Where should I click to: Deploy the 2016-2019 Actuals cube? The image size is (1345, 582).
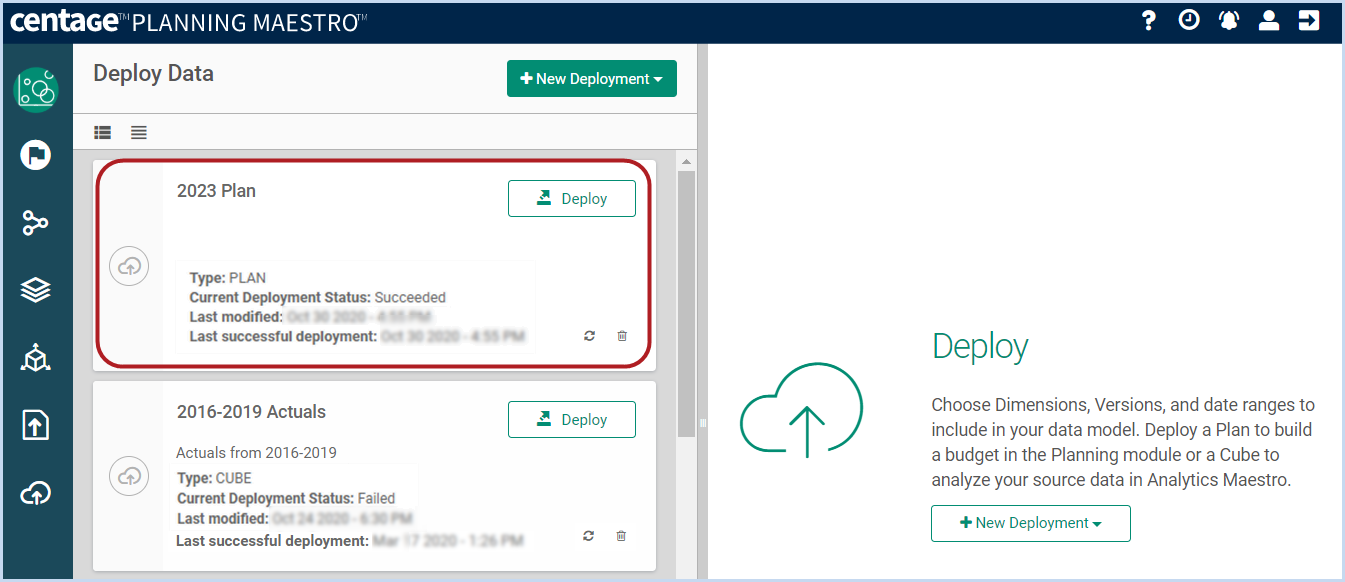[572, 419]
